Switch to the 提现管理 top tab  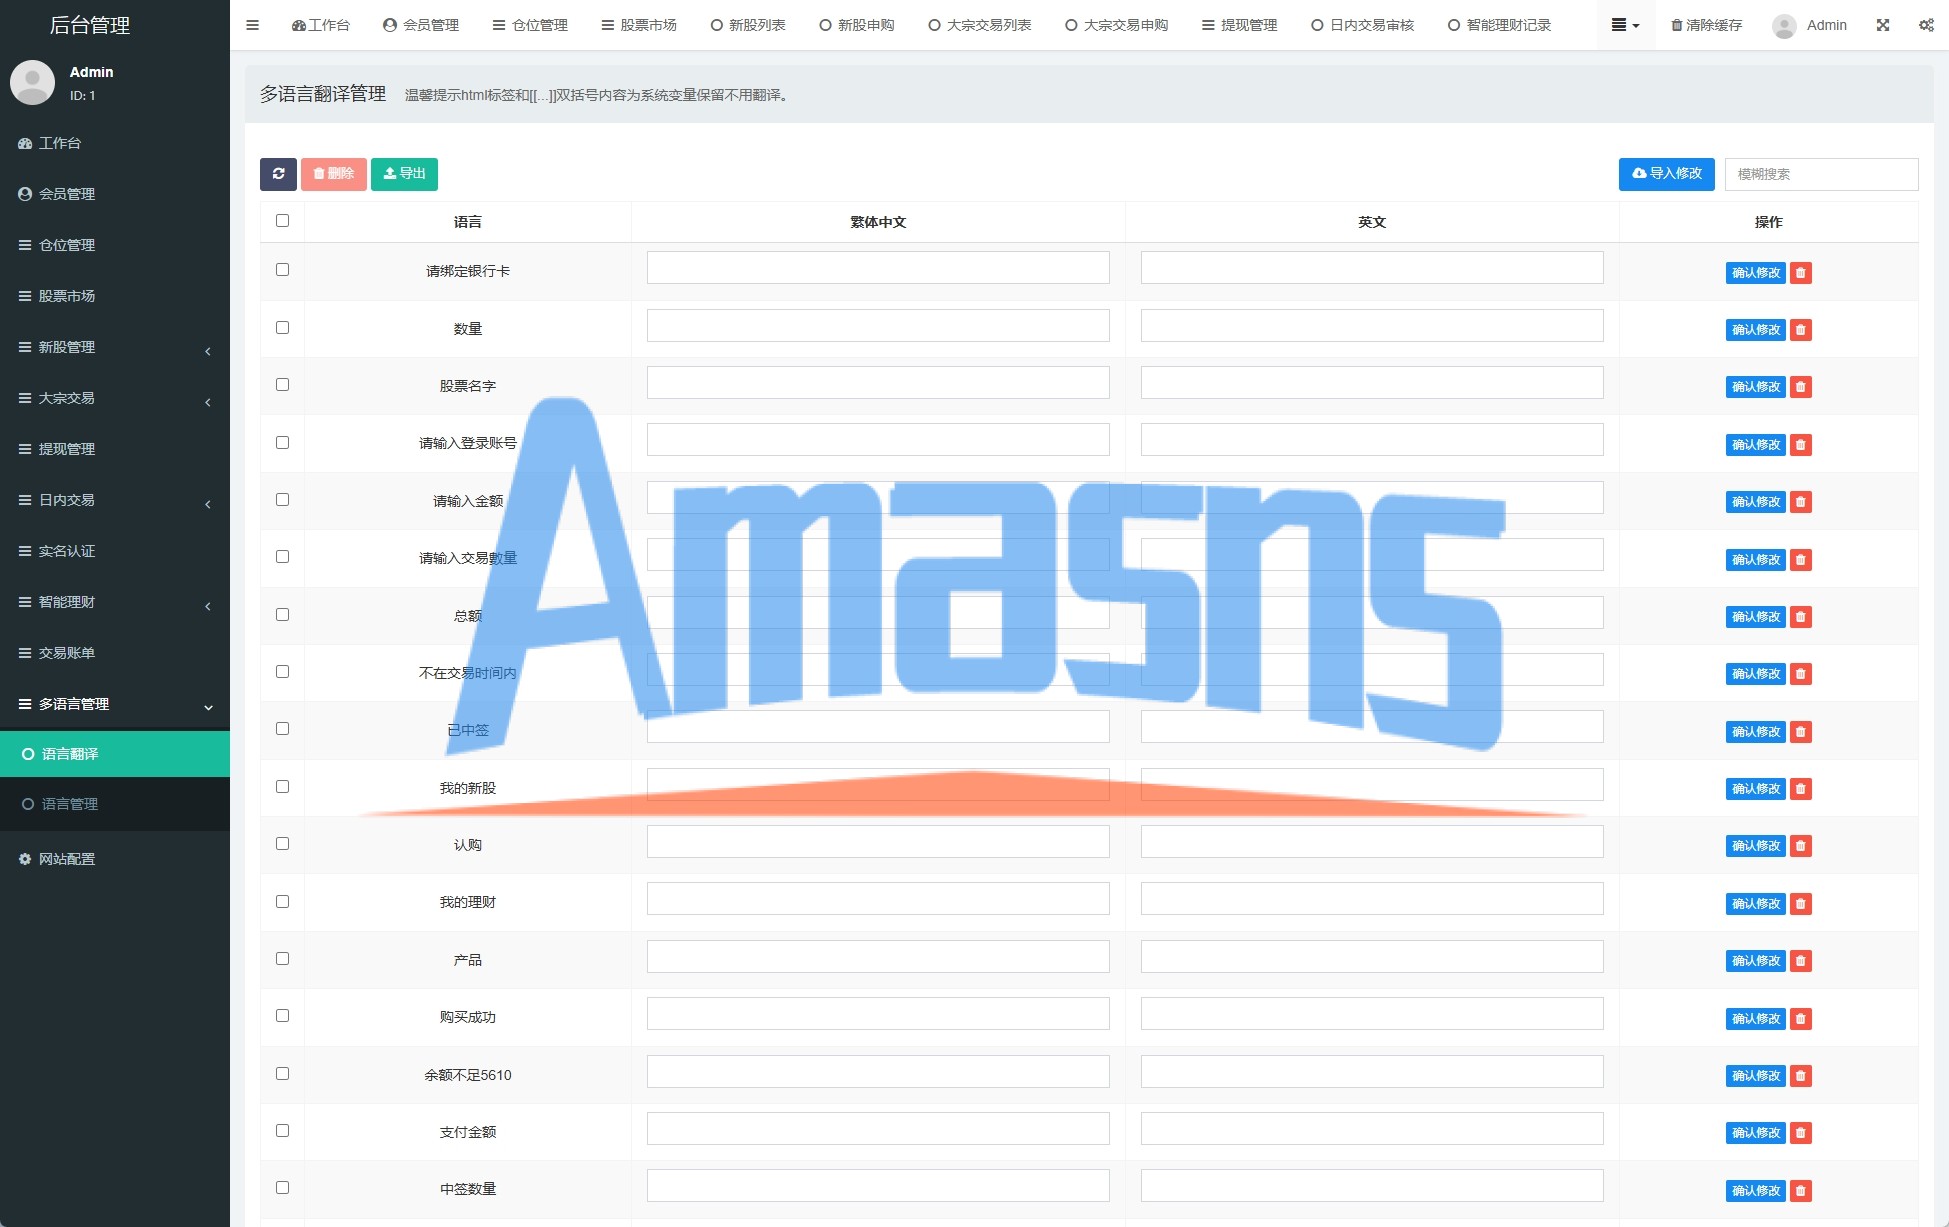pyautogui.click(x=1240, y=25)
